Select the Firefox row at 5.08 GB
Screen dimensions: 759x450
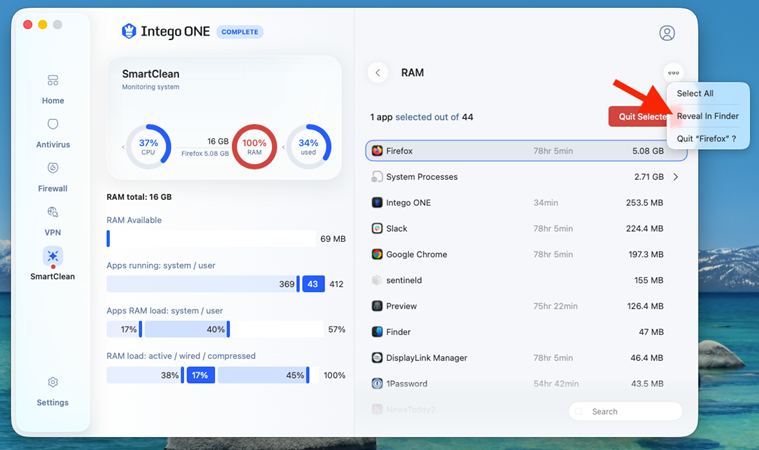[x=526, y=151]
